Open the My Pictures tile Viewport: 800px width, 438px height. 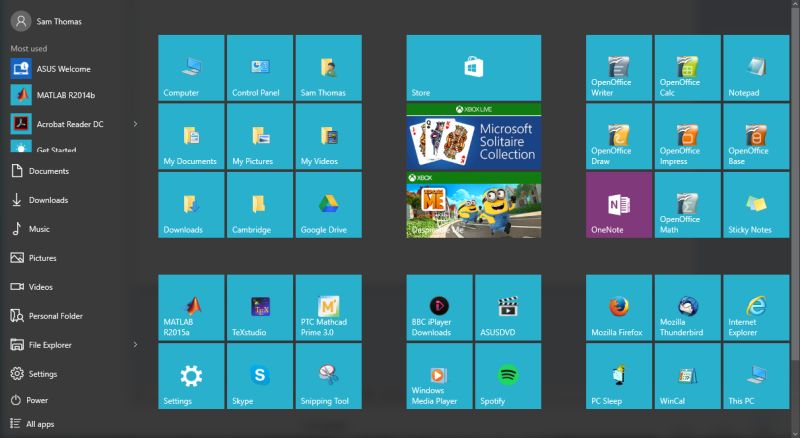[x=260, y=136]
